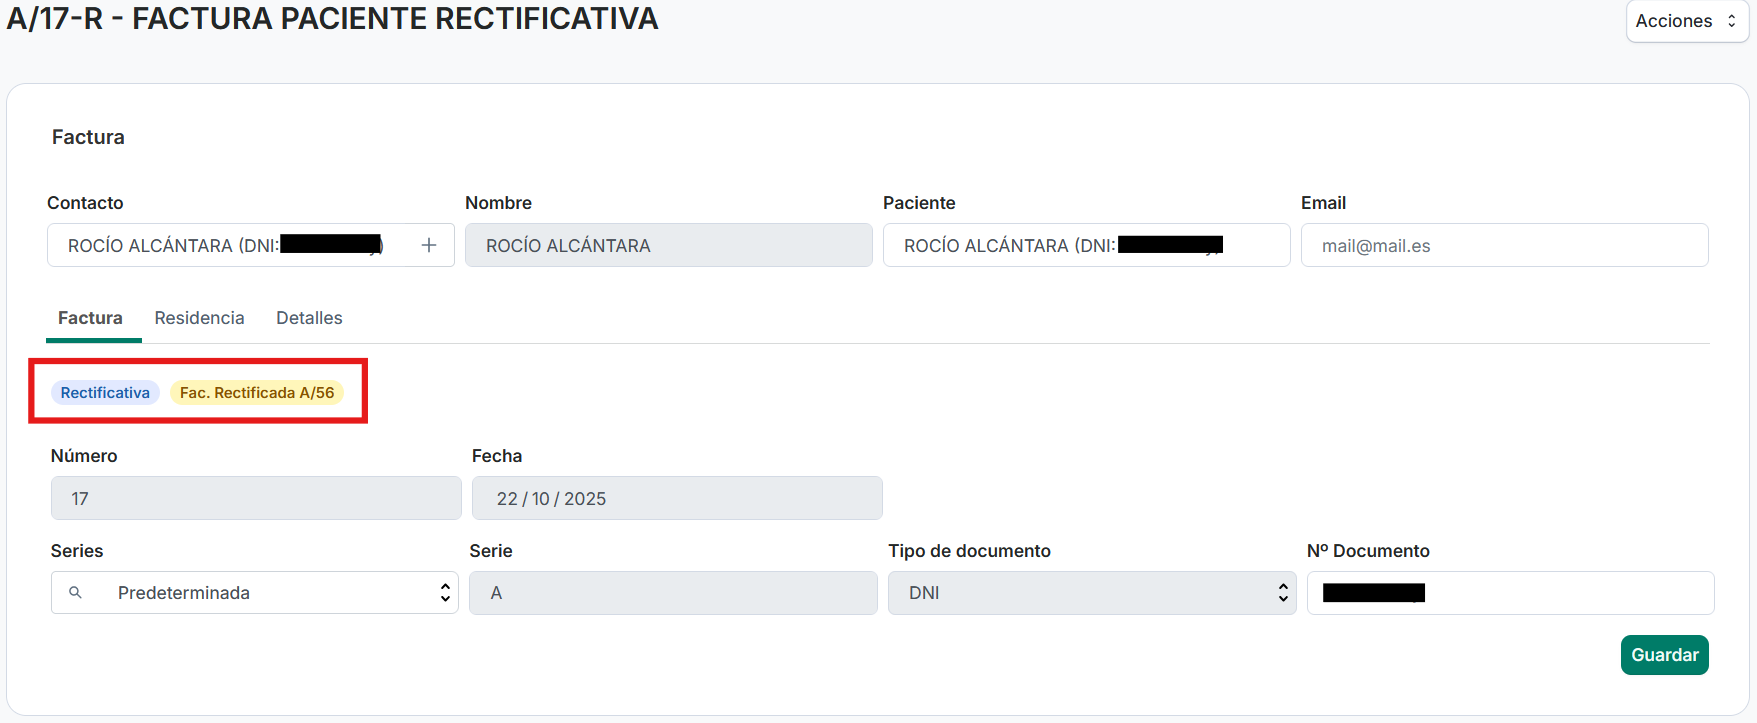1757x723 pixels.
Task: Click the Nombre input field
Action: [668, 245]
